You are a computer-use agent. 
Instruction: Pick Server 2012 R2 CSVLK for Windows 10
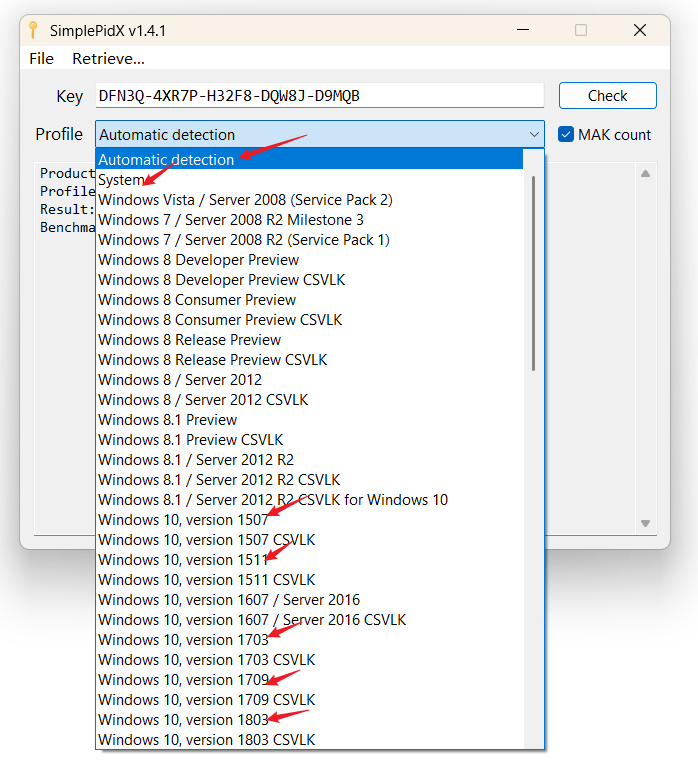(309, 499)
